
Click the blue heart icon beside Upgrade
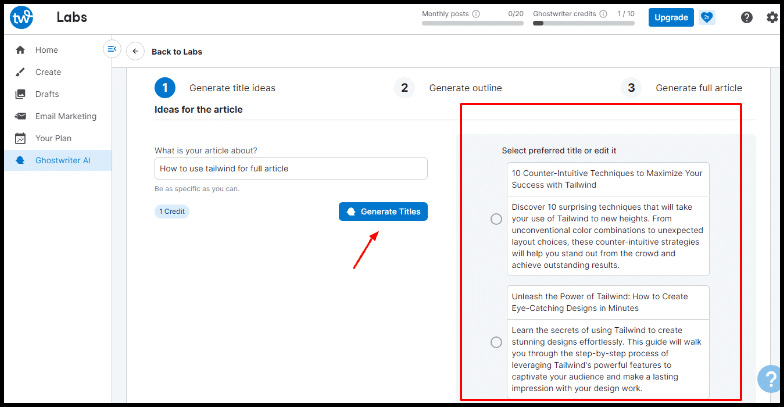[x=706, y=18]
